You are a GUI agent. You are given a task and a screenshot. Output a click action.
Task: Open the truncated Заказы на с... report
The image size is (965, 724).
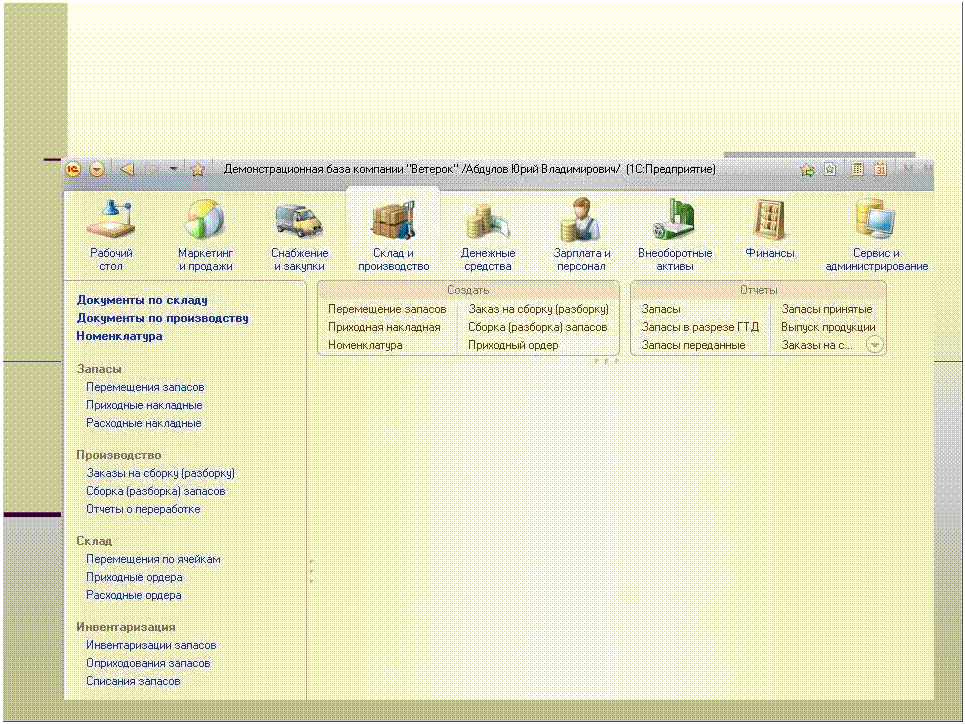817,345
